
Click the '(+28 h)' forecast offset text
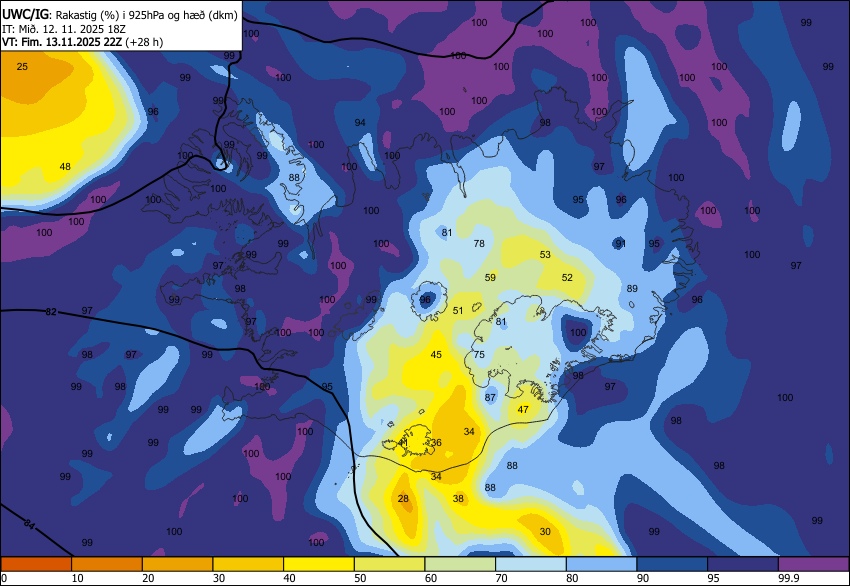tap(144, 42)
